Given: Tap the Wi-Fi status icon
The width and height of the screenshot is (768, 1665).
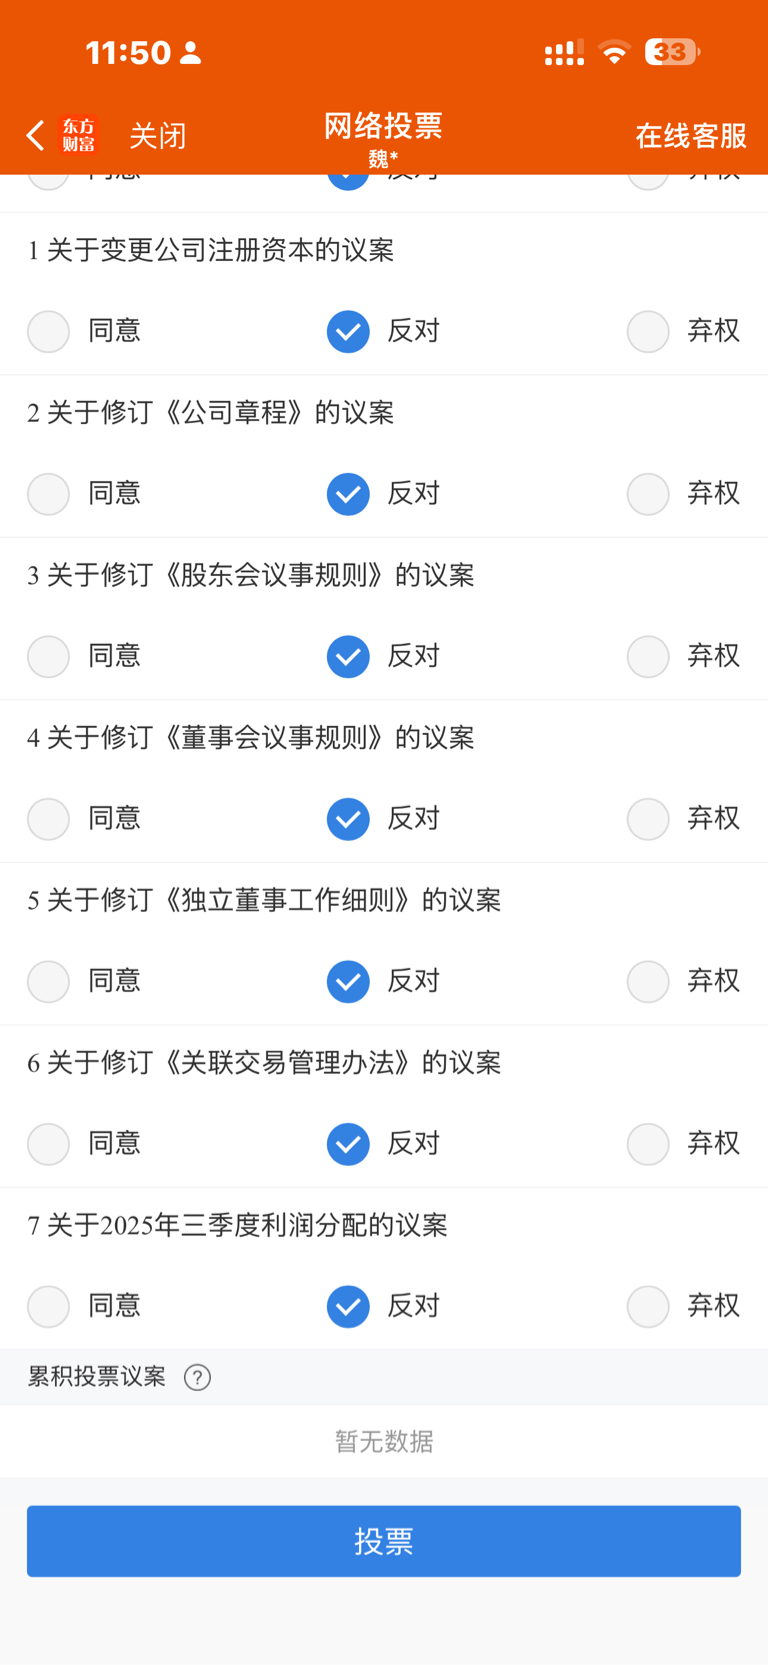Looking at the screenshot, I should click(615, 52).
